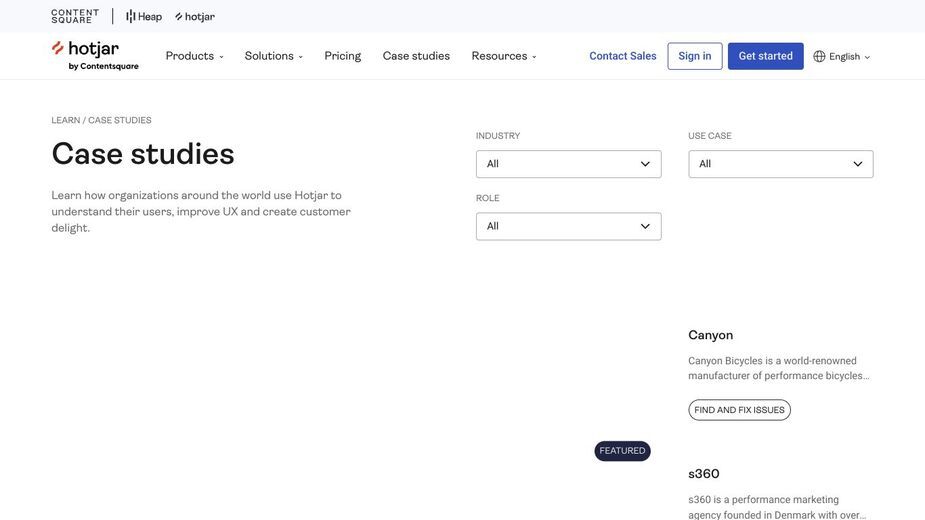The image size is (925, 520).
Task: Click the CASE STUDIES breadcrumb
Action: pos(120,120)
